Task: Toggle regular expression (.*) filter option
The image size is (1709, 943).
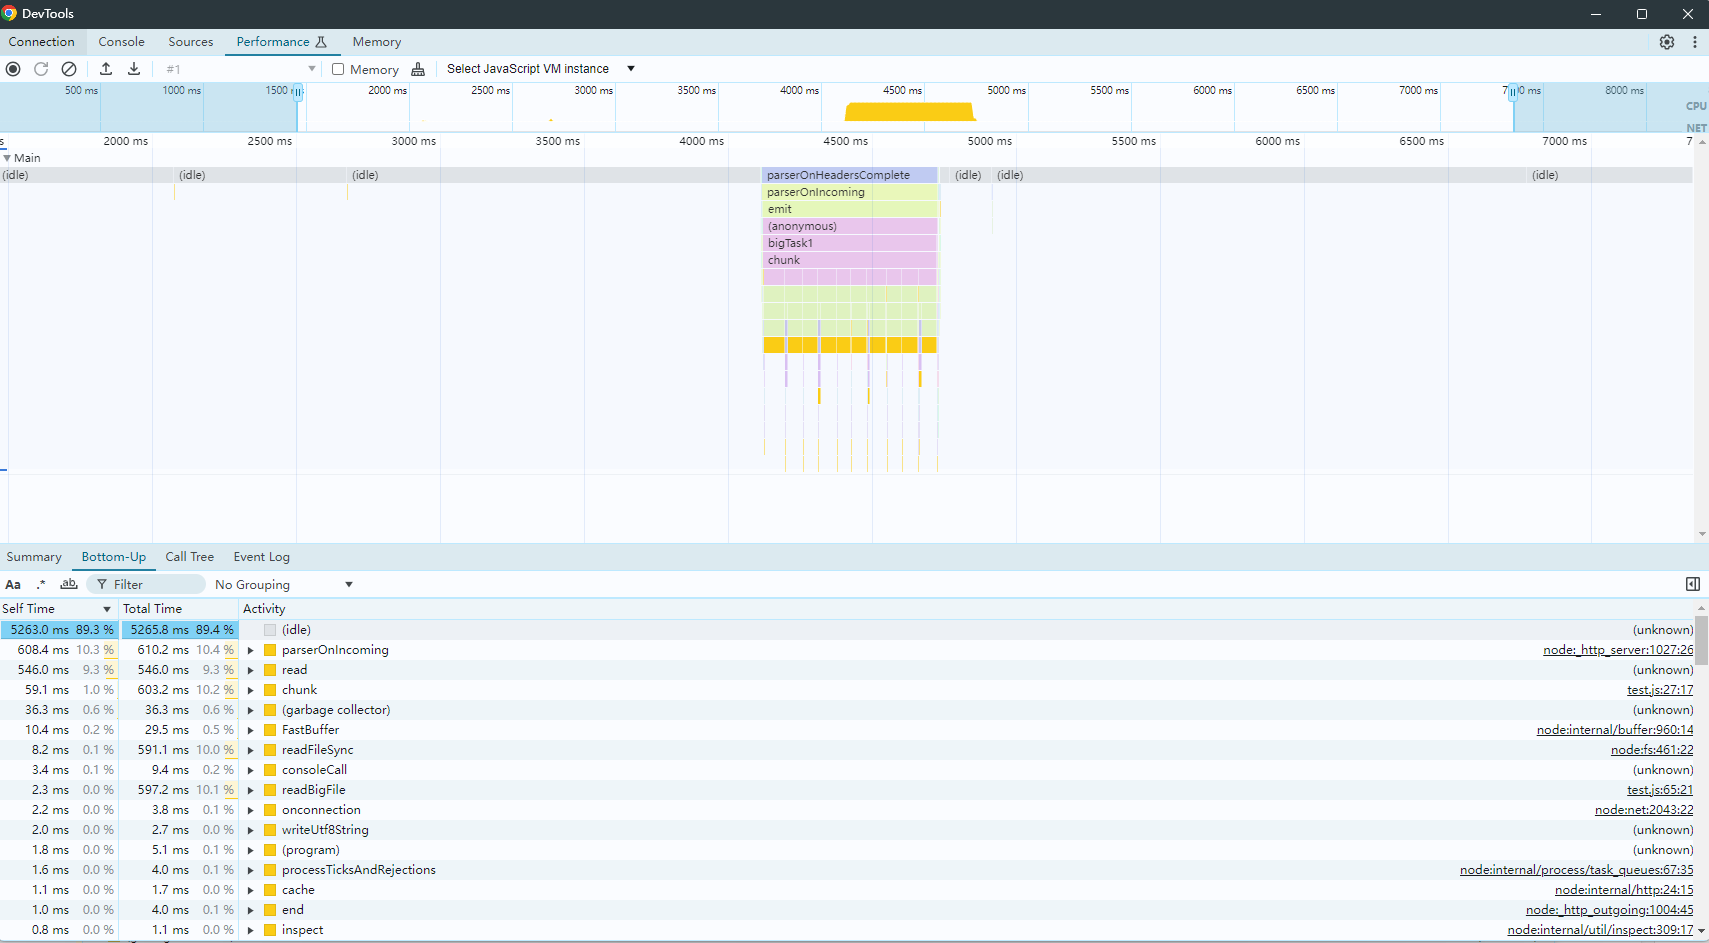Action: click(x=41, y=585)
